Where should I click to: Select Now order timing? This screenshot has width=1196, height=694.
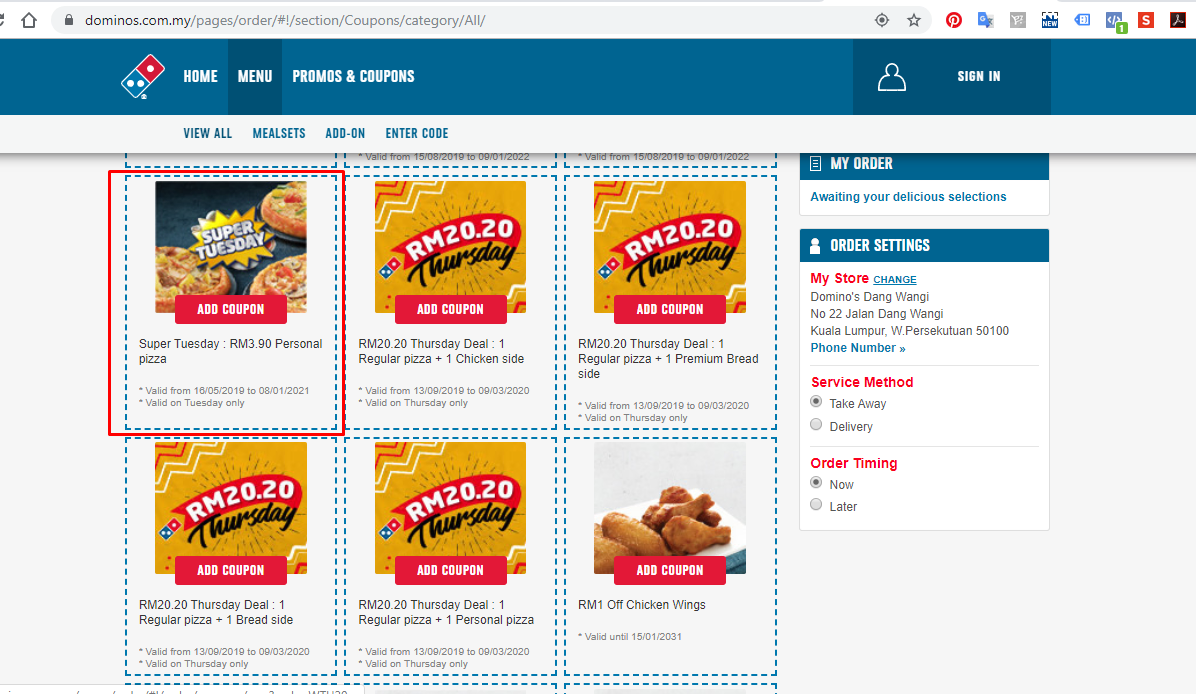(816, 483)
